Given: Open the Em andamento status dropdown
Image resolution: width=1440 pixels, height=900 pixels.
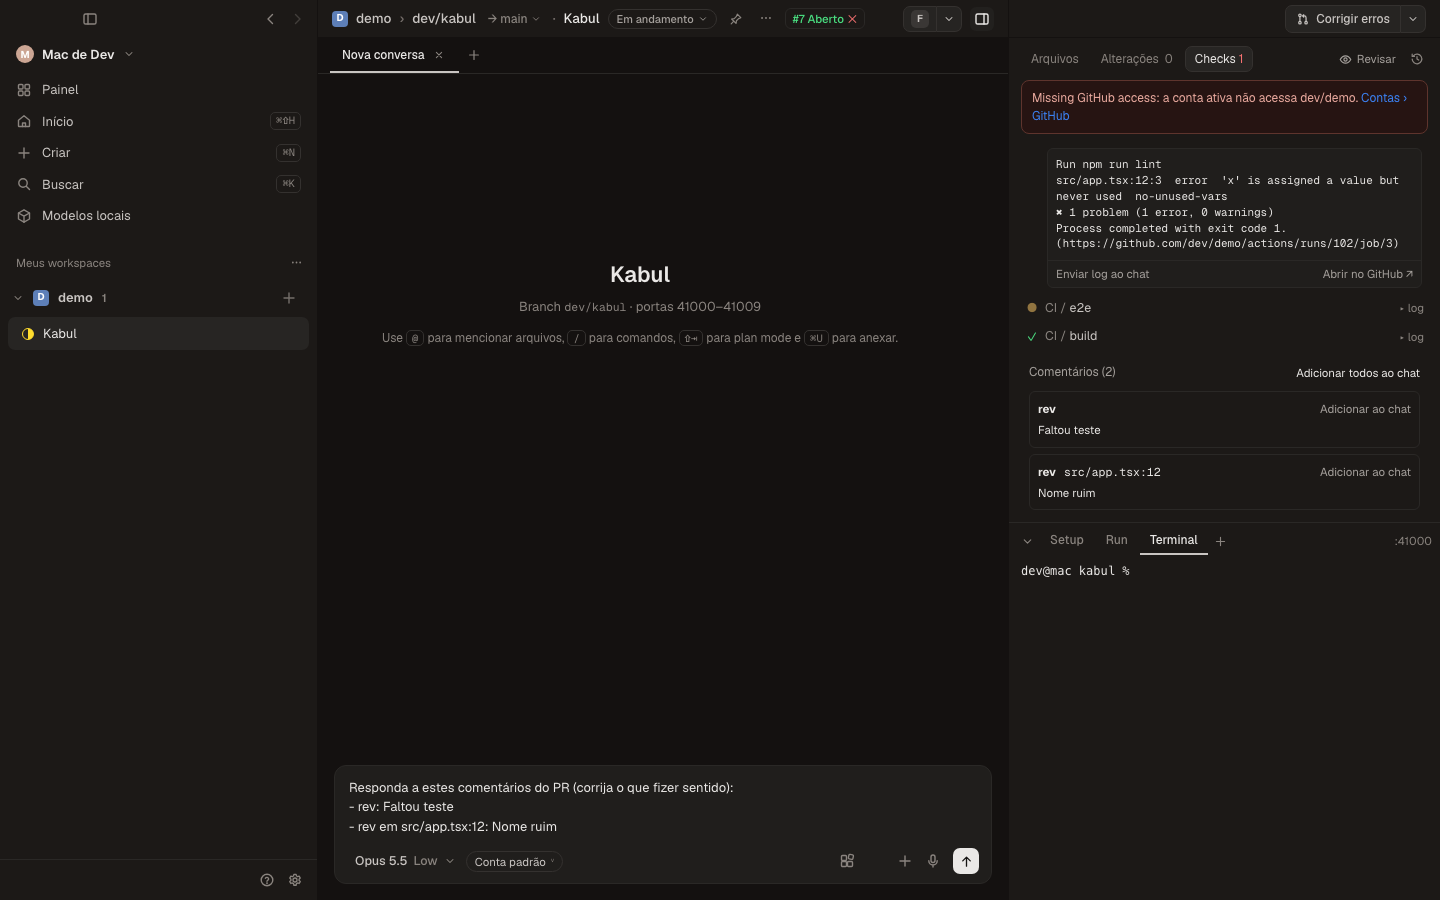Looking at the screenshot, I should tap(662, 19).
